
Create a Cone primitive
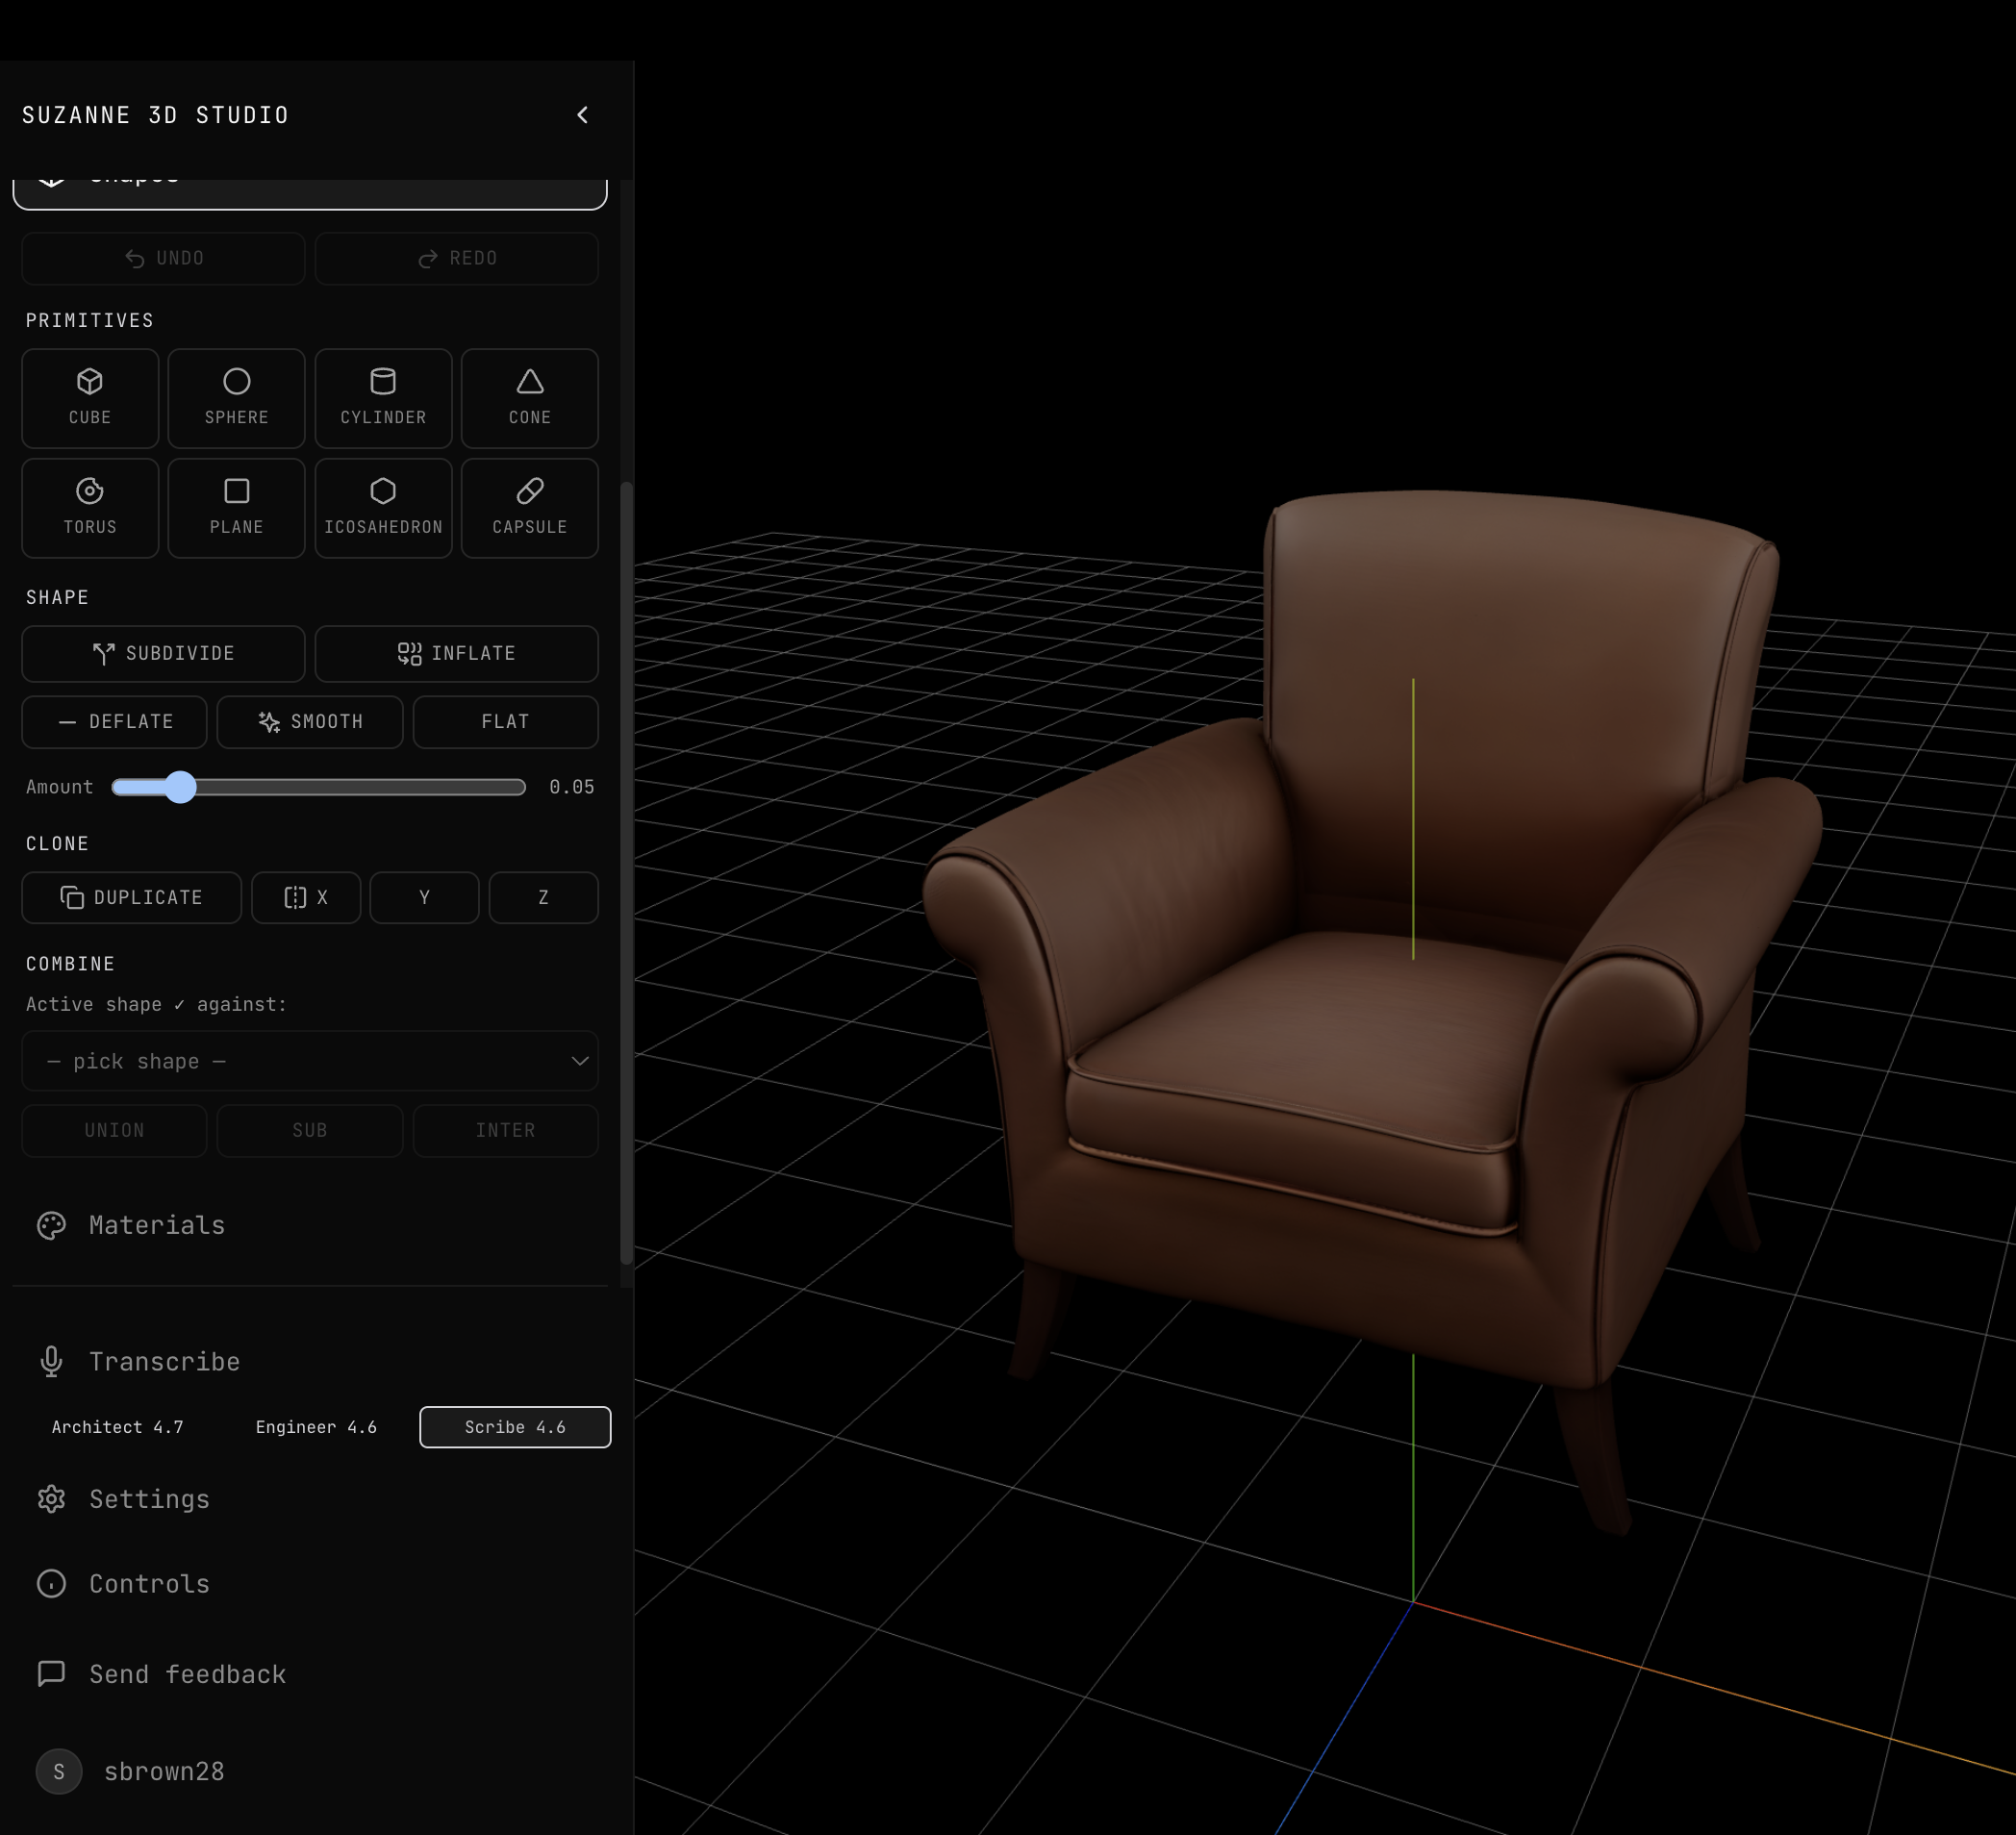tap(529, 397)
